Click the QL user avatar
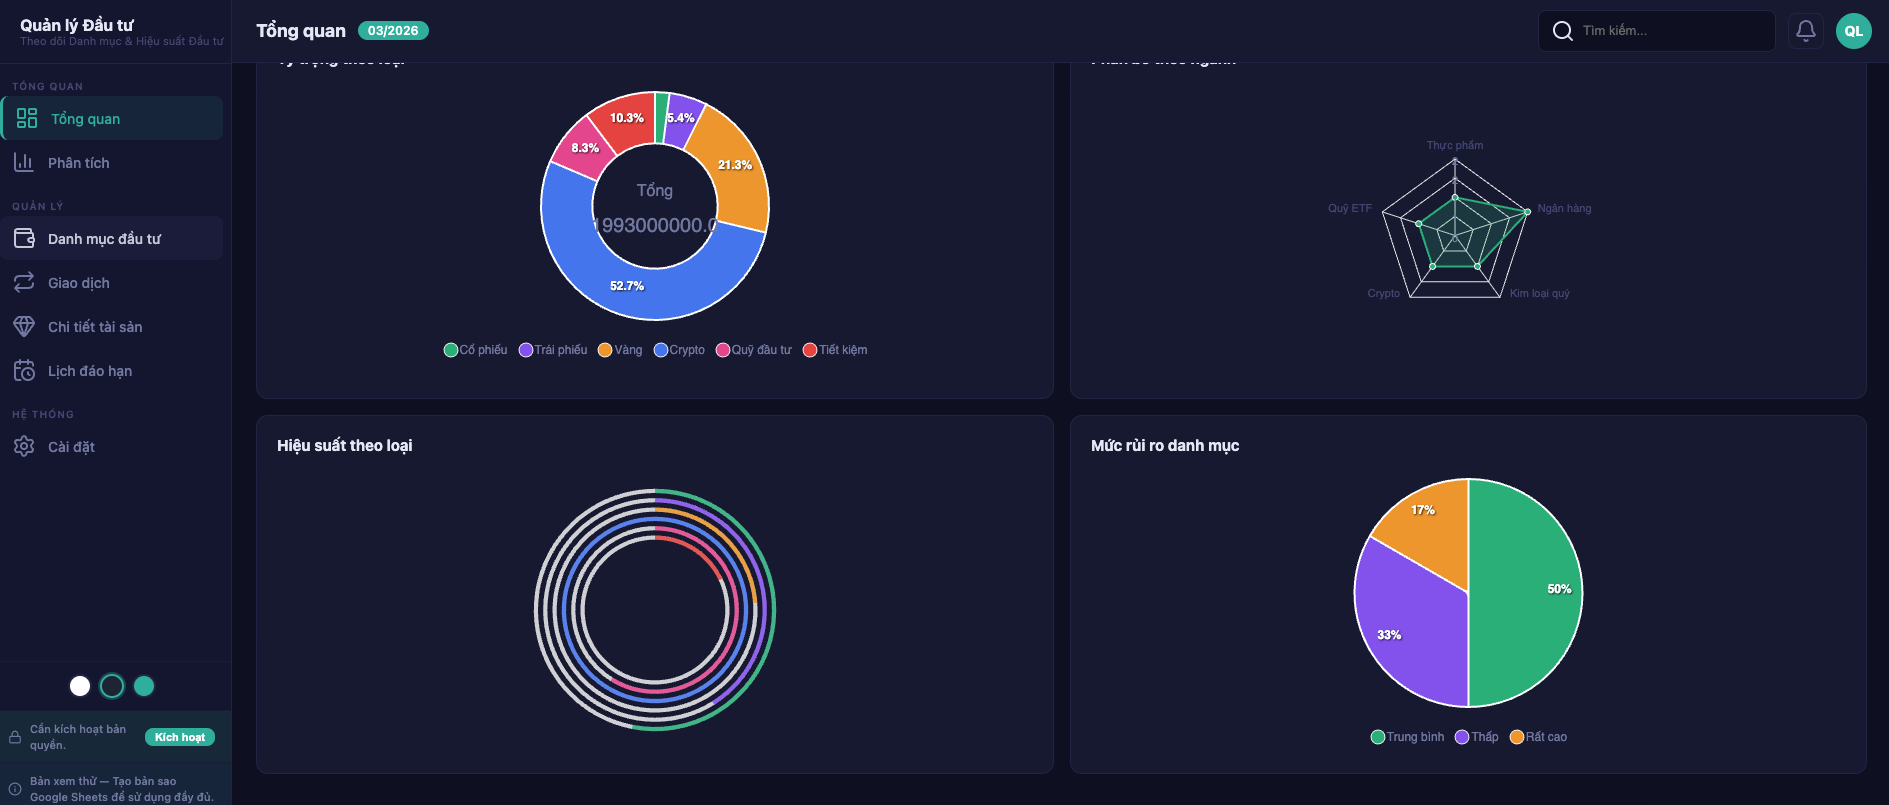Image resolution: width=1889 pixels, height=805 pixels. (1853, 31)
